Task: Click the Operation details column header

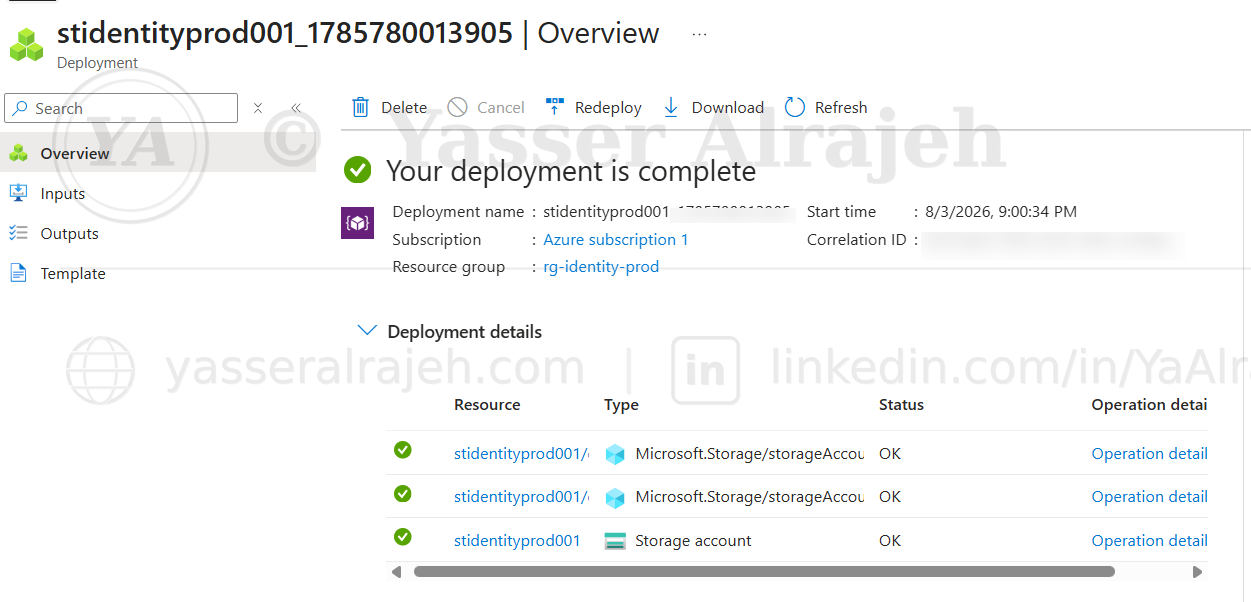Action: click(1150, 405)
